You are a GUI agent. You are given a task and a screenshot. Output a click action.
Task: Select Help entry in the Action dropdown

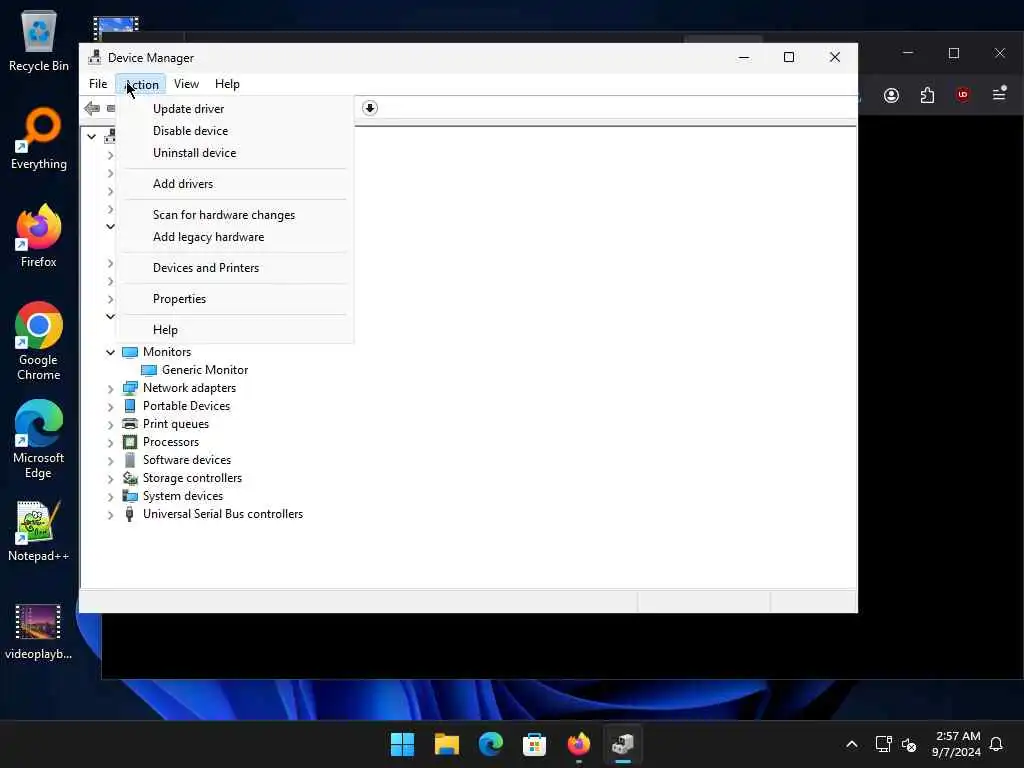click(x=165, y=330)
